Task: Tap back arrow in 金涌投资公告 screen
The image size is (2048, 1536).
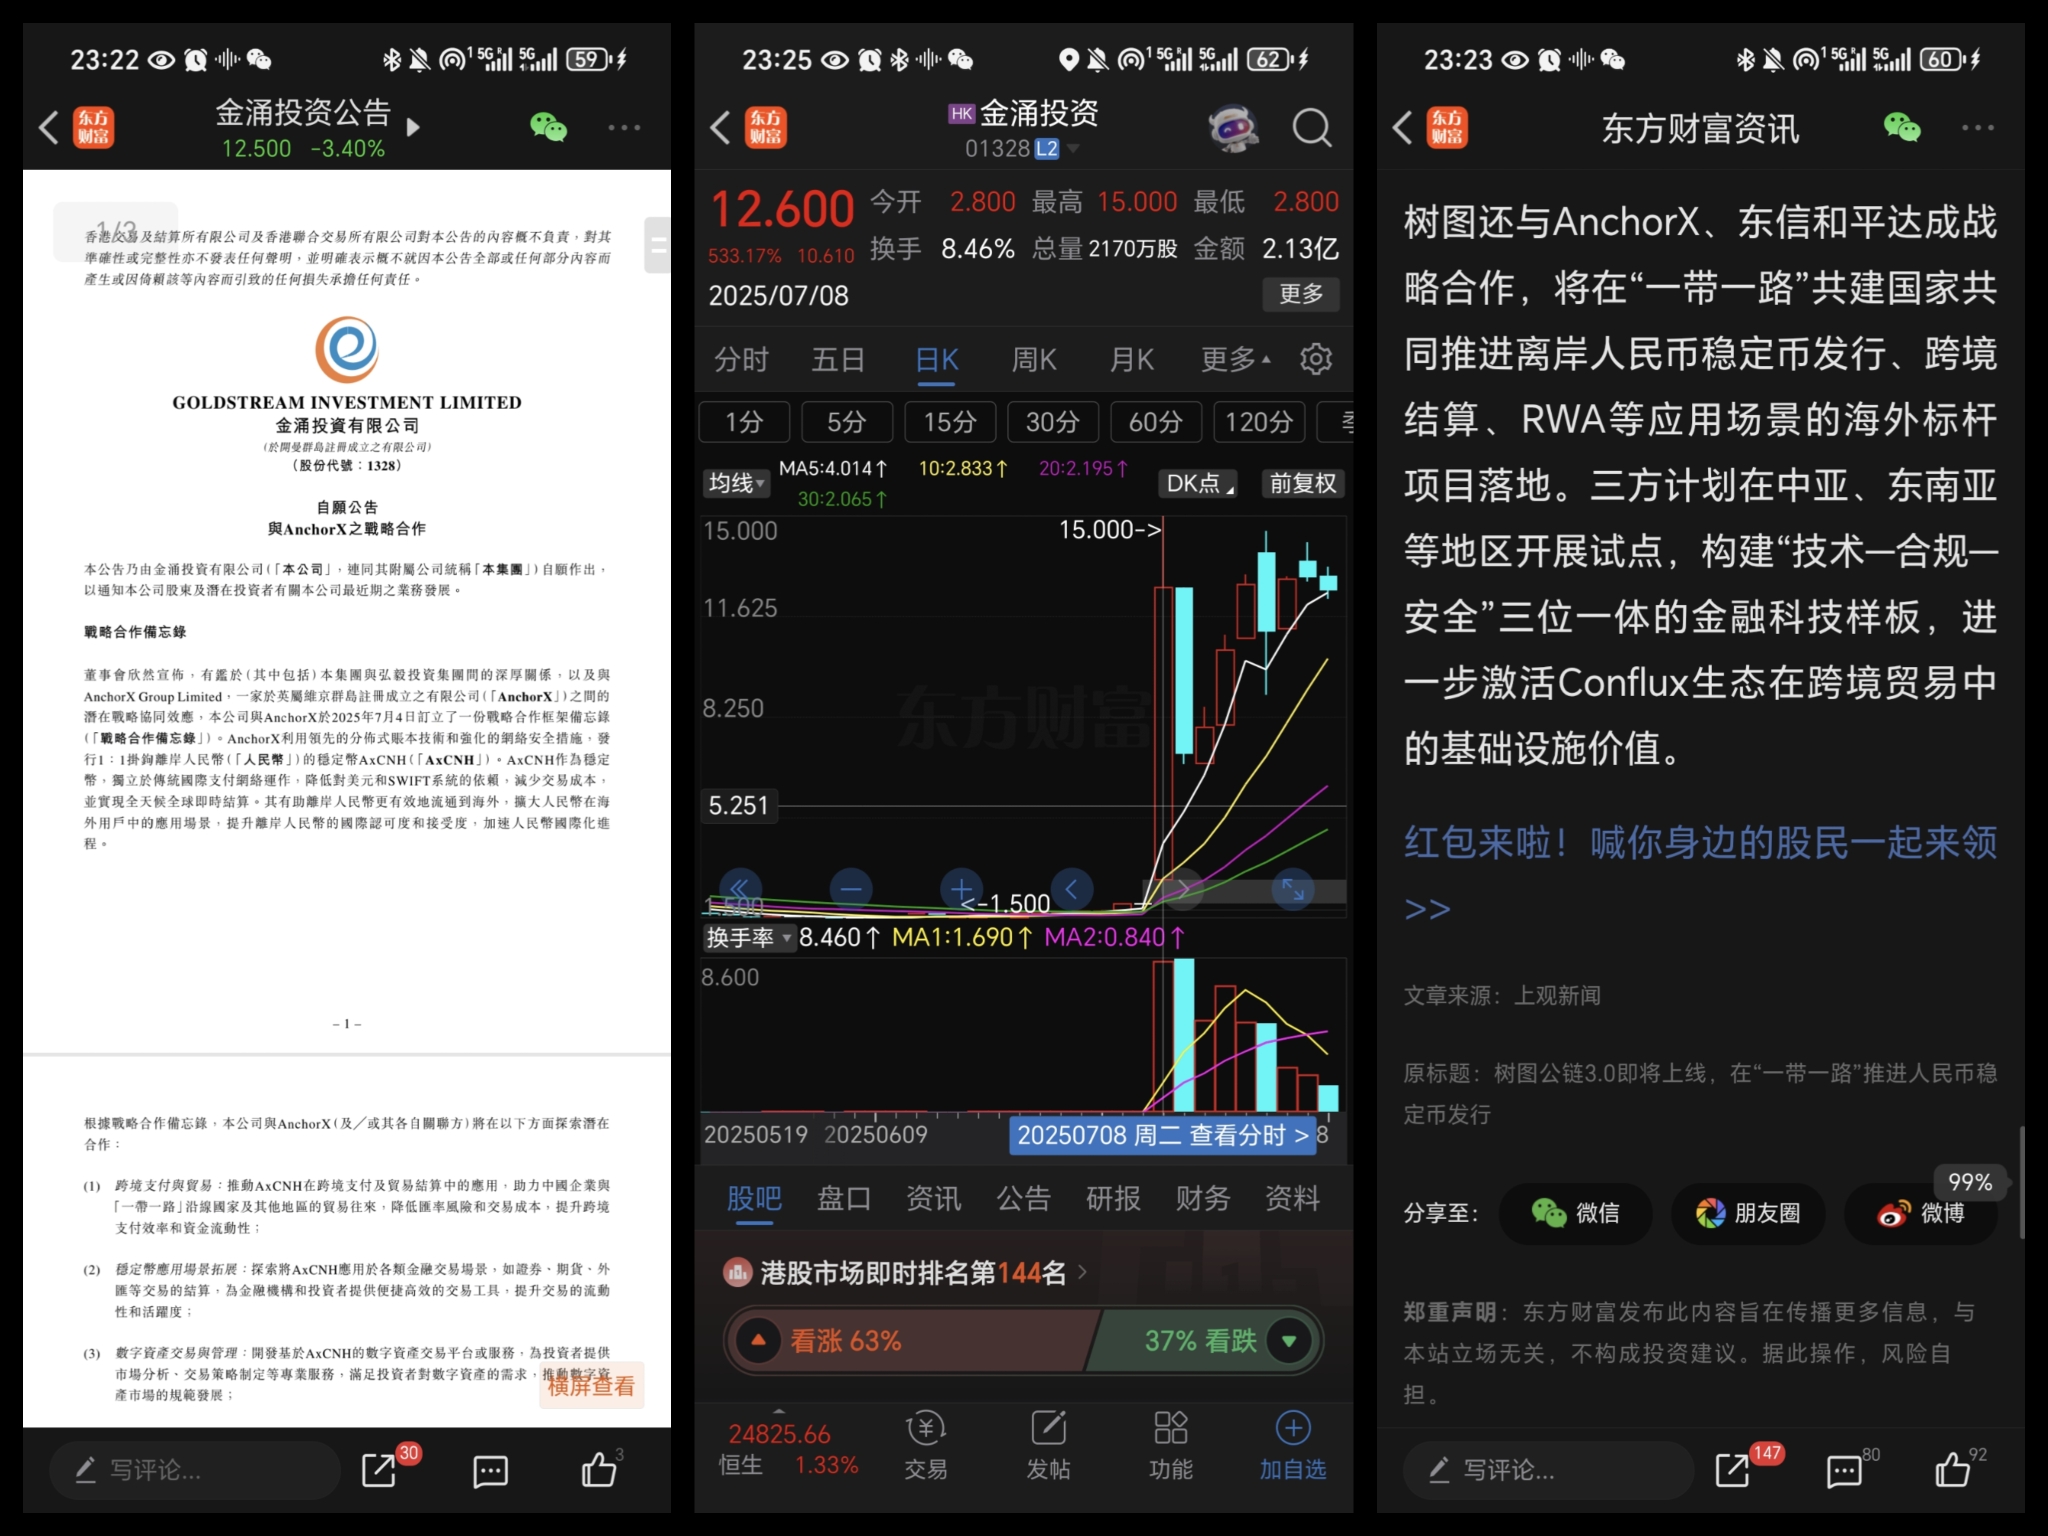Action: coord(49,128)
